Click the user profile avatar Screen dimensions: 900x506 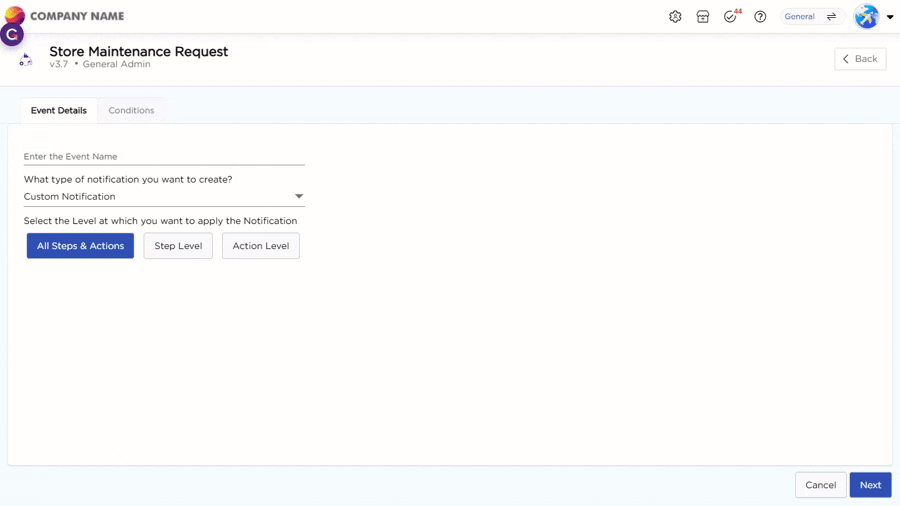point(866,17)
